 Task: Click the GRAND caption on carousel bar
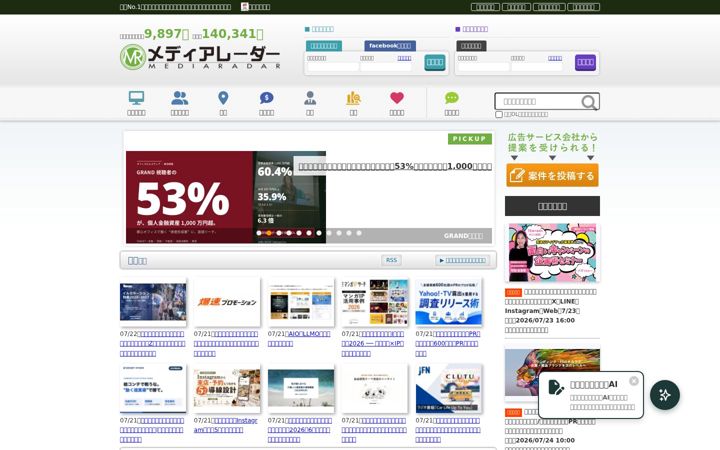tap(463, 236)
